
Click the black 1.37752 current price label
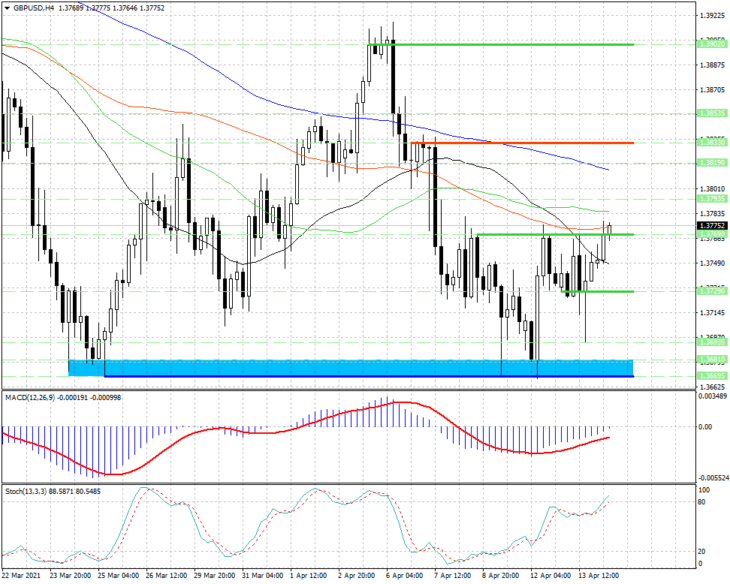point(711,225)
